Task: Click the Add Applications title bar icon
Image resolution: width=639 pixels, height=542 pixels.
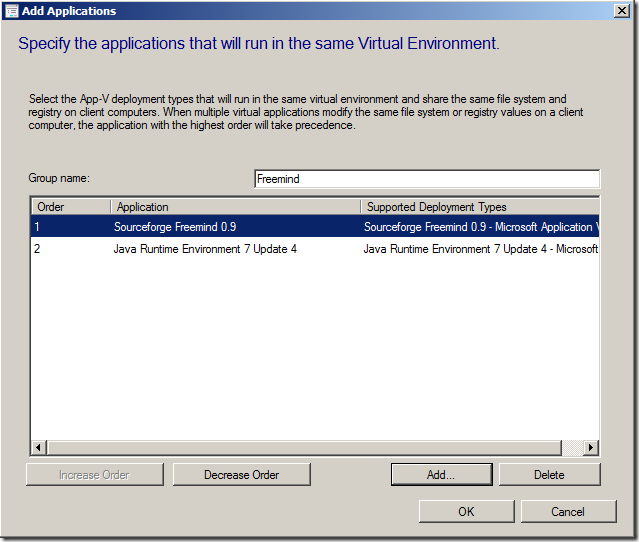Action: [11, 11]
